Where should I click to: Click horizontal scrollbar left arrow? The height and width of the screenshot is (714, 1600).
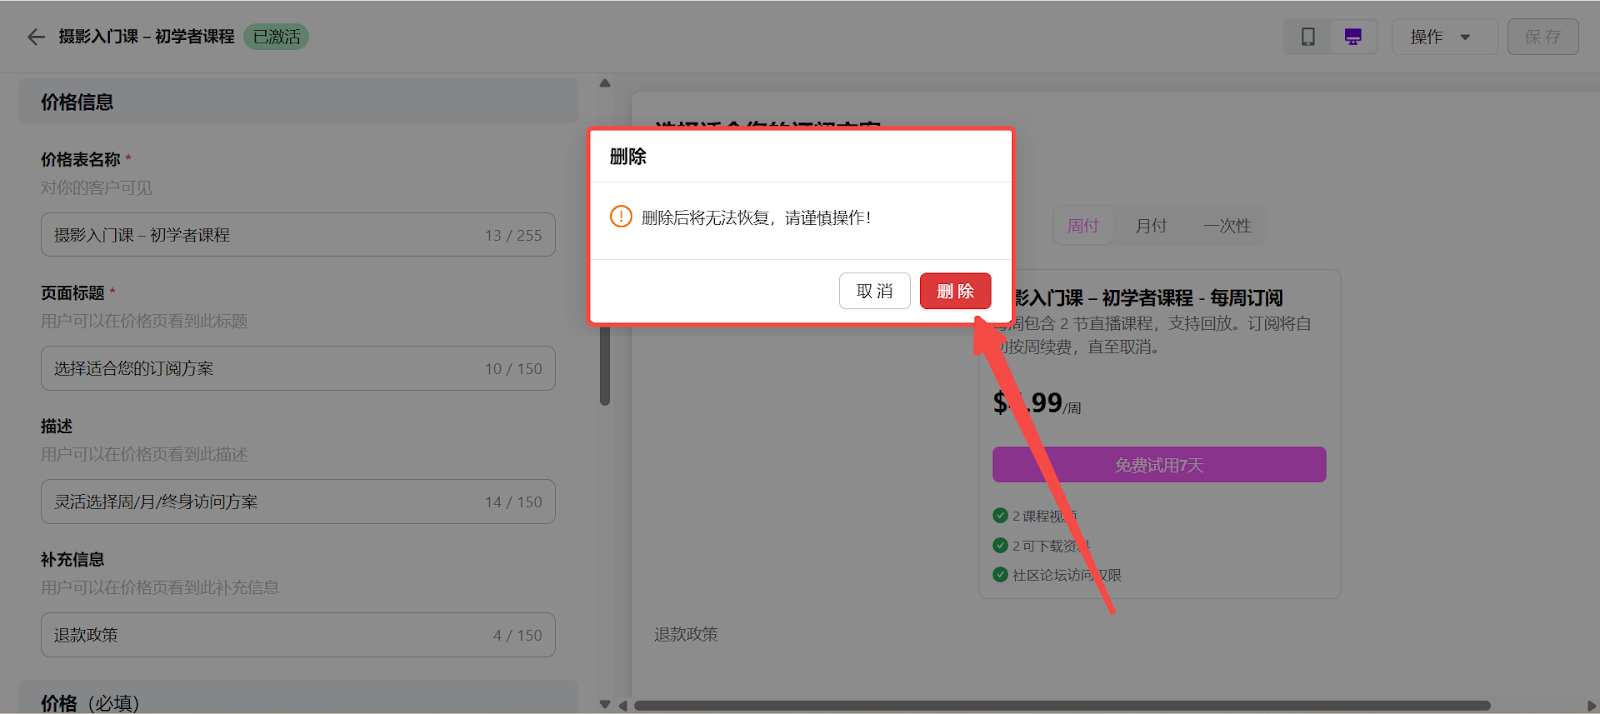tap(623, 705)
